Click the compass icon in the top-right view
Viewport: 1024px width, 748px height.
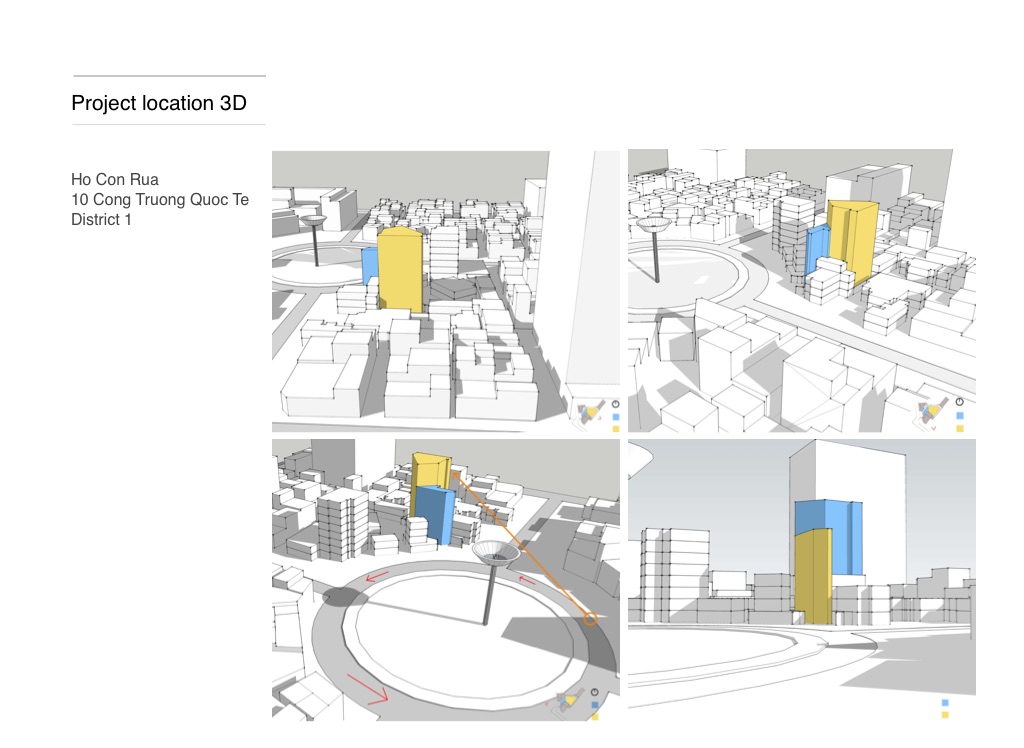point(960,402)
